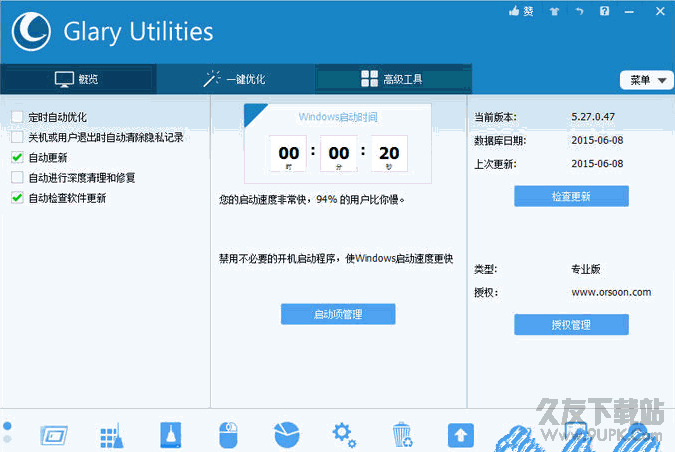Click the monitor icon on 概览 tab
The height and width of the screenshot is (452, 675).
[x=64, y=79]
